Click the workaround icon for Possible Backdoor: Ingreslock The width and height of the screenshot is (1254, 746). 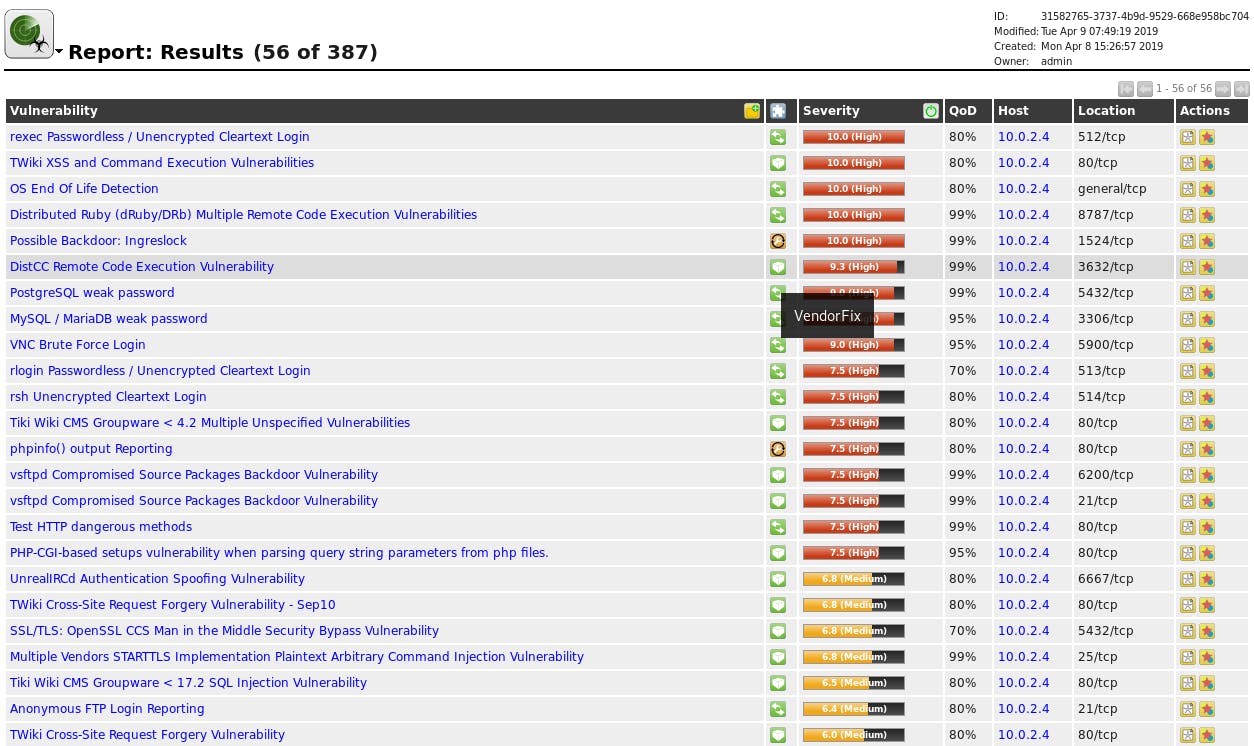(x=777, y=241)
